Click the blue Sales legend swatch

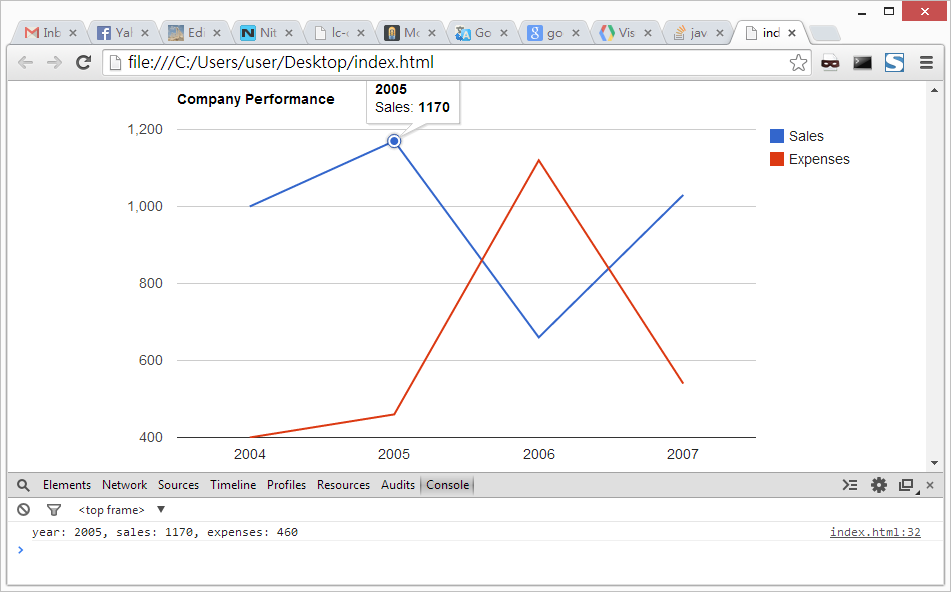pyautogui.click(x=777, y=136)
